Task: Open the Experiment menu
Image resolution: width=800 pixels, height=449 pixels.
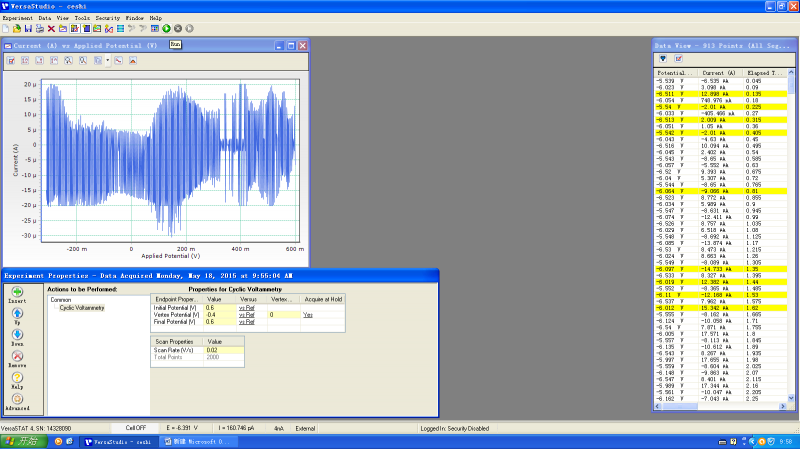Action: click(x=17, y=18)
